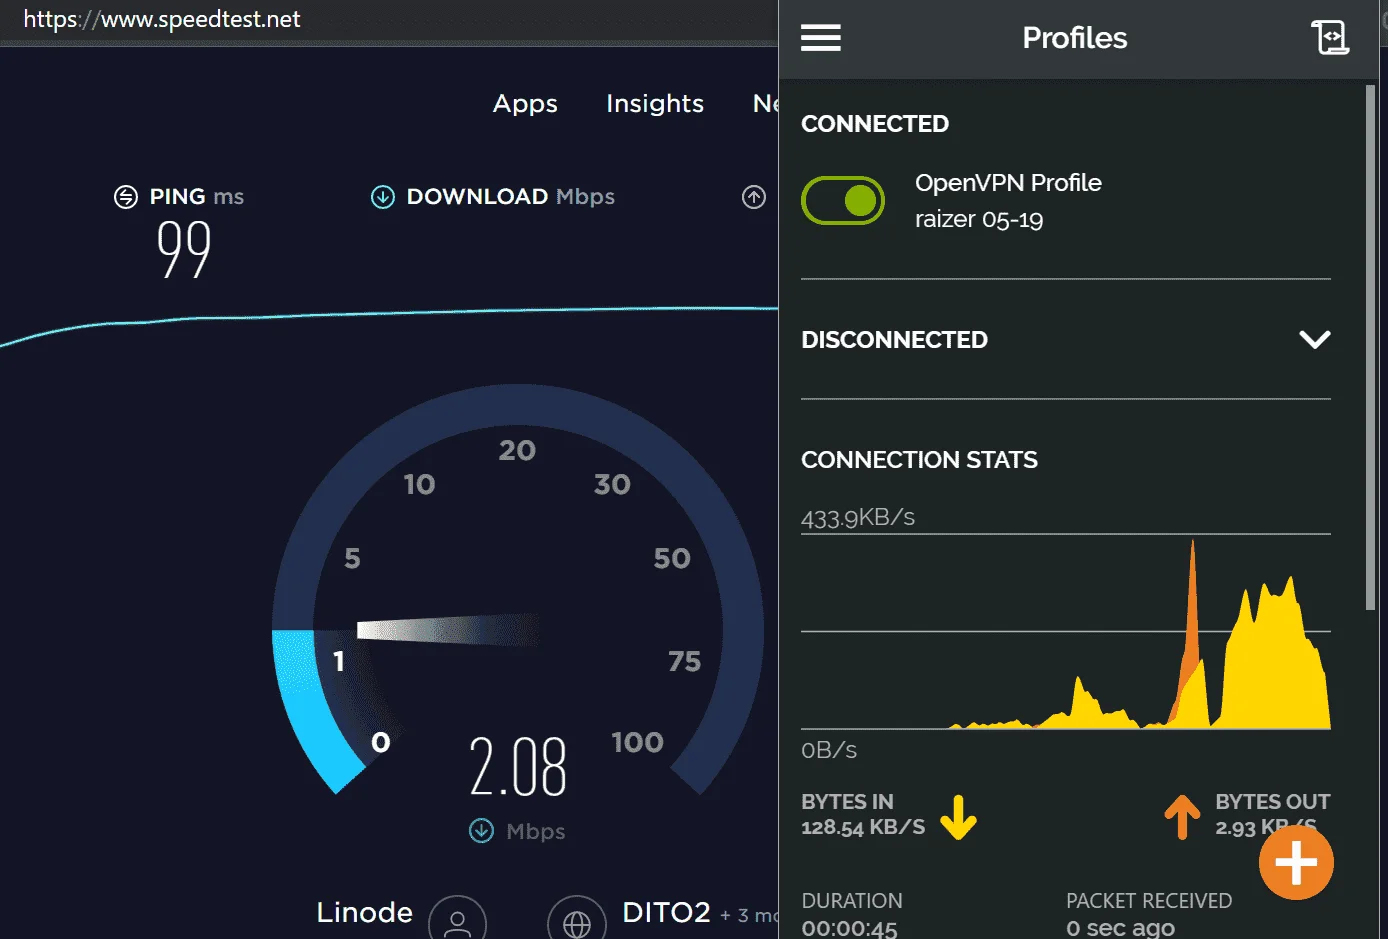This screenshot has width=1388, height=939.
Task: Select the Profiles panel title
Action: [1075, 38]
